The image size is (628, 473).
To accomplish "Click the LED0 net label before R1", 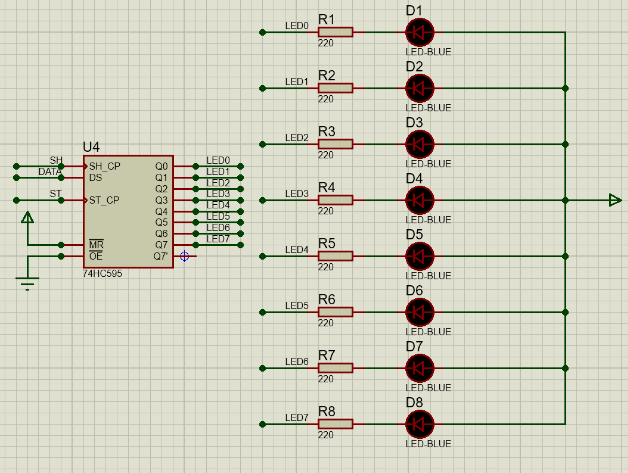I will pos(297,26).
